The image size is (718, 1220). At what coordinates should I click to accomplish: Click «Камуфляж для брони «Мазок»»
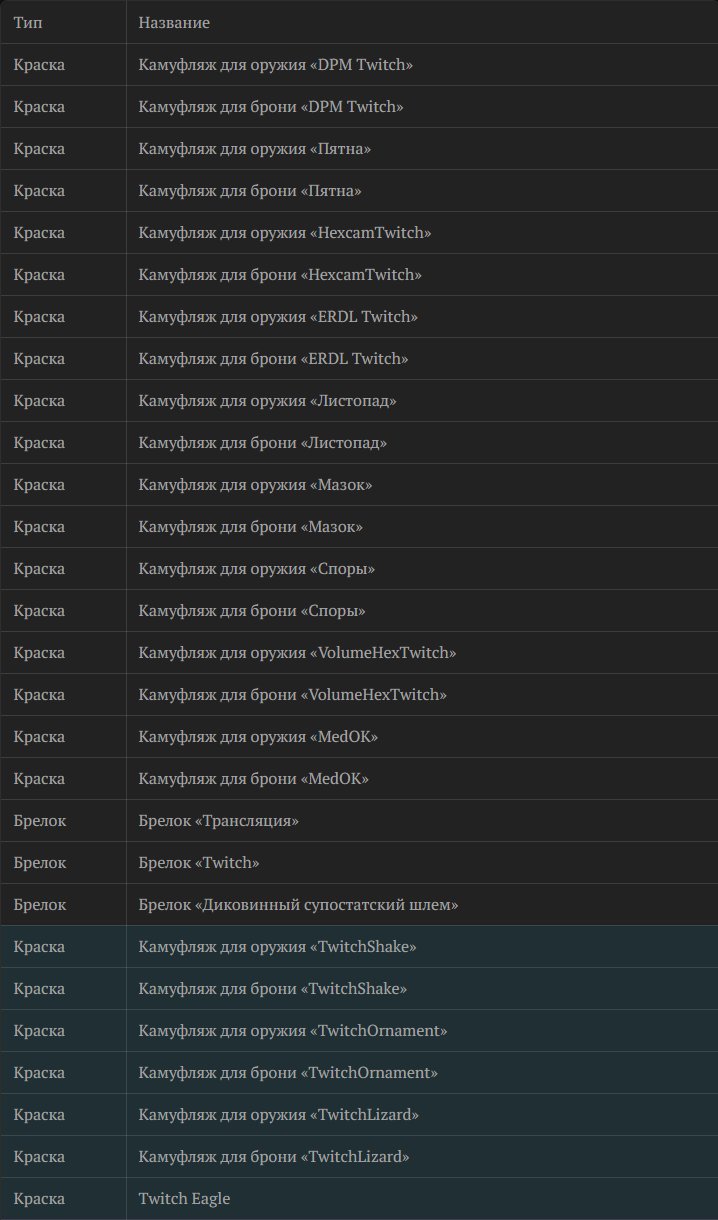[x=250, y=527]
